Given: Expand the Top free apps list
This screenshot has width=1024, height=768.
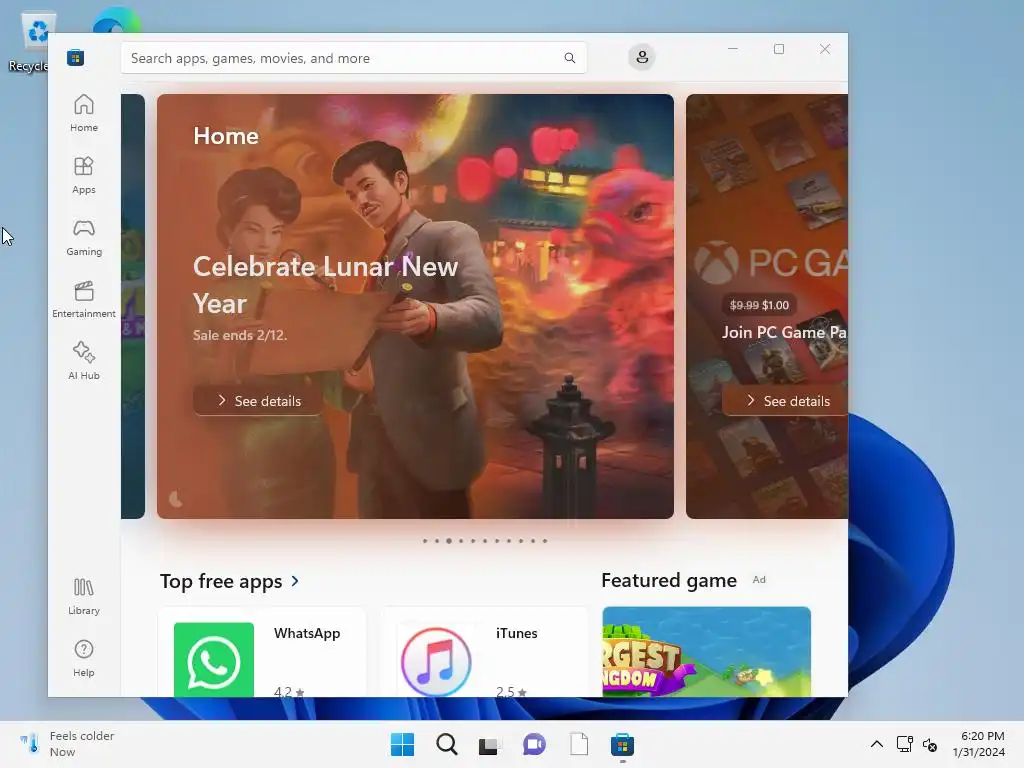Looking at the screenshot, I should click(295, 581).
